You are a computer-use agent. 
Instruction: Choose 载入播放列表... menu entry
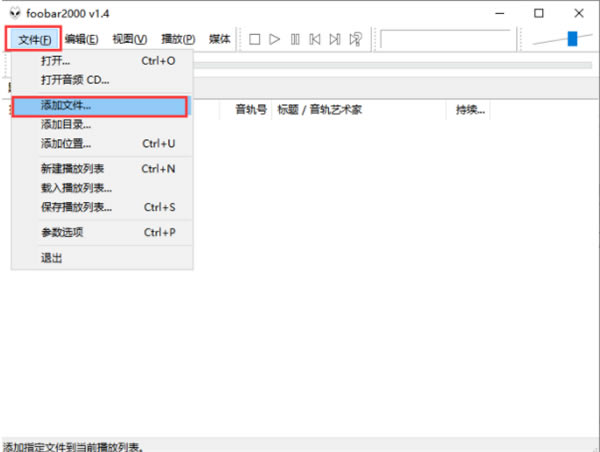[102, 188]
